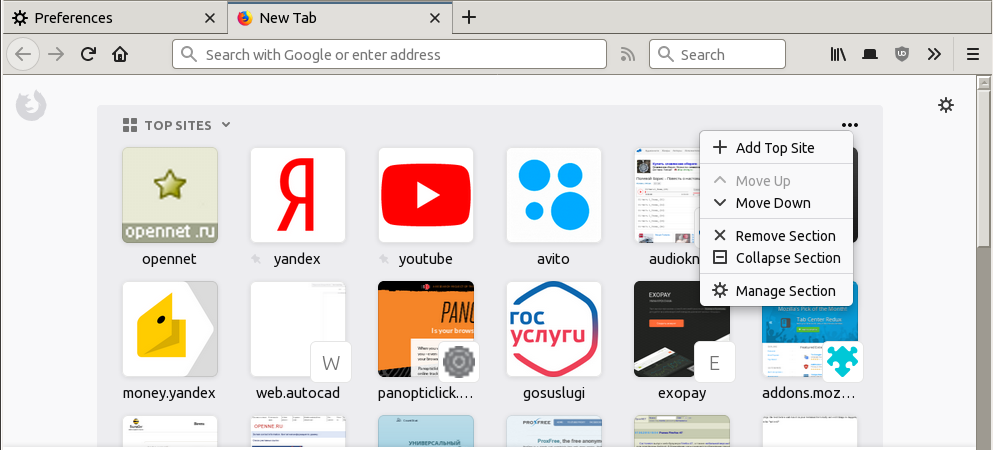Collapse the Top Sites header arrow

[226, 125]
